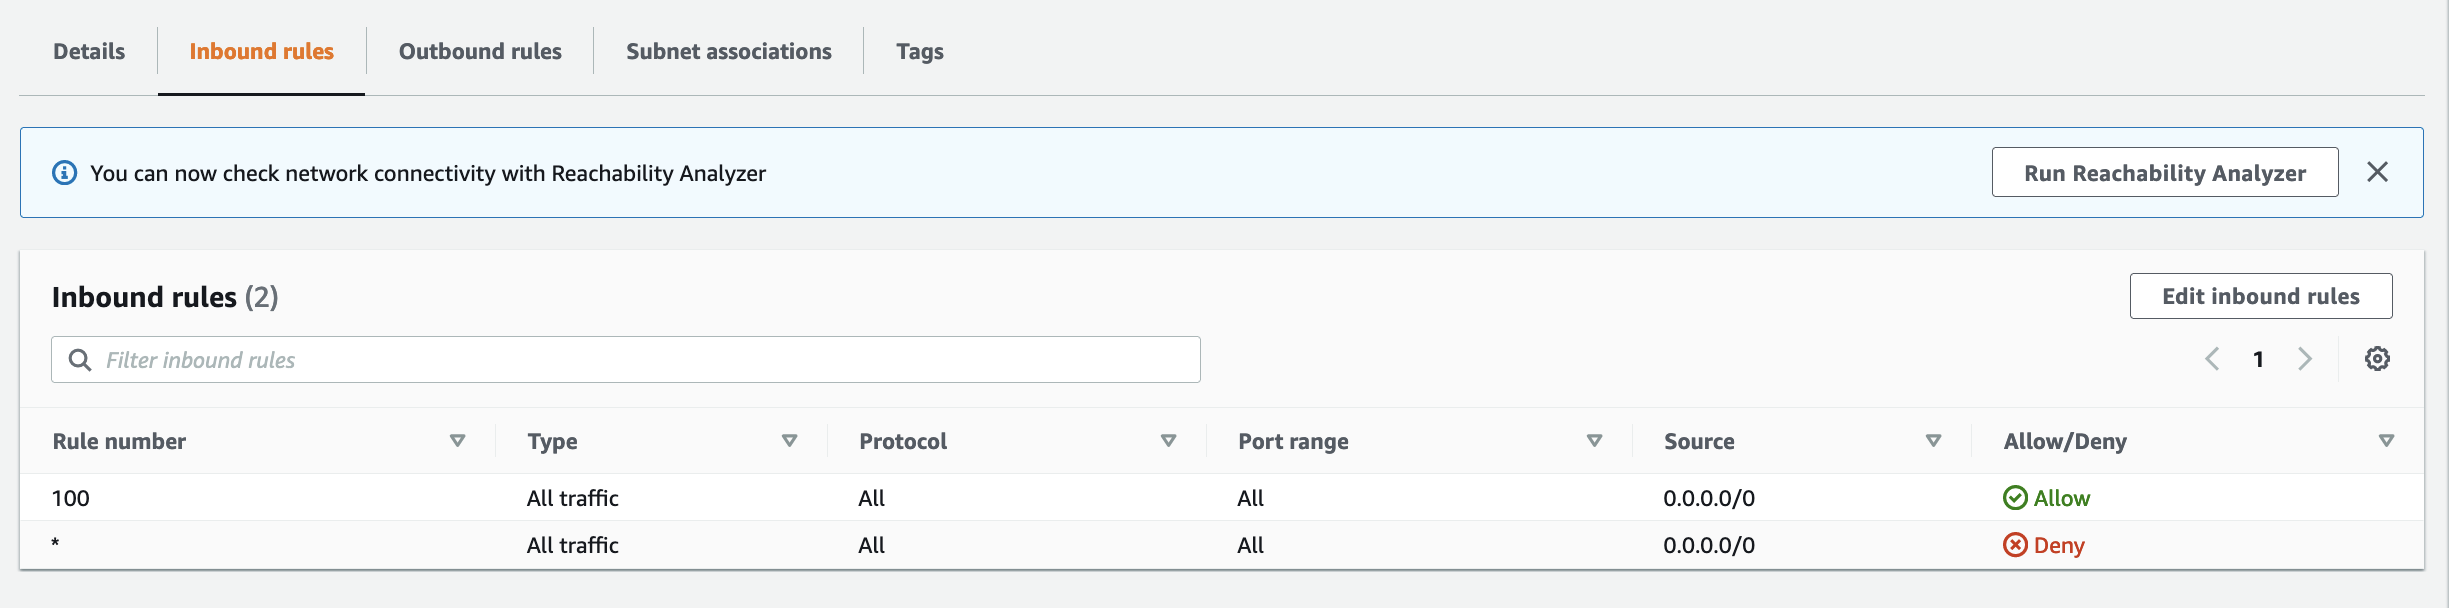Go to previous page of rules

point(2212,359)
